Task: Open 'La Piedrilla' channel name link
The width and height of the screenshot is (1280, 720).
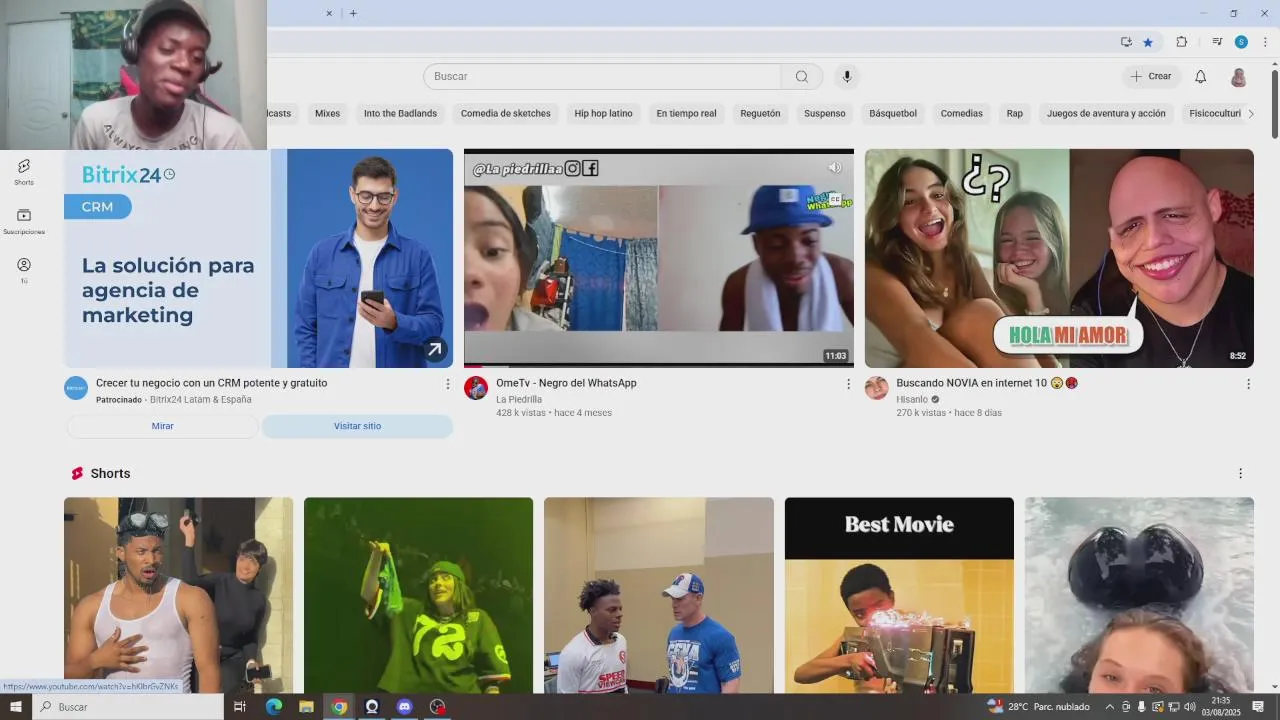Action: click(519, 399)
